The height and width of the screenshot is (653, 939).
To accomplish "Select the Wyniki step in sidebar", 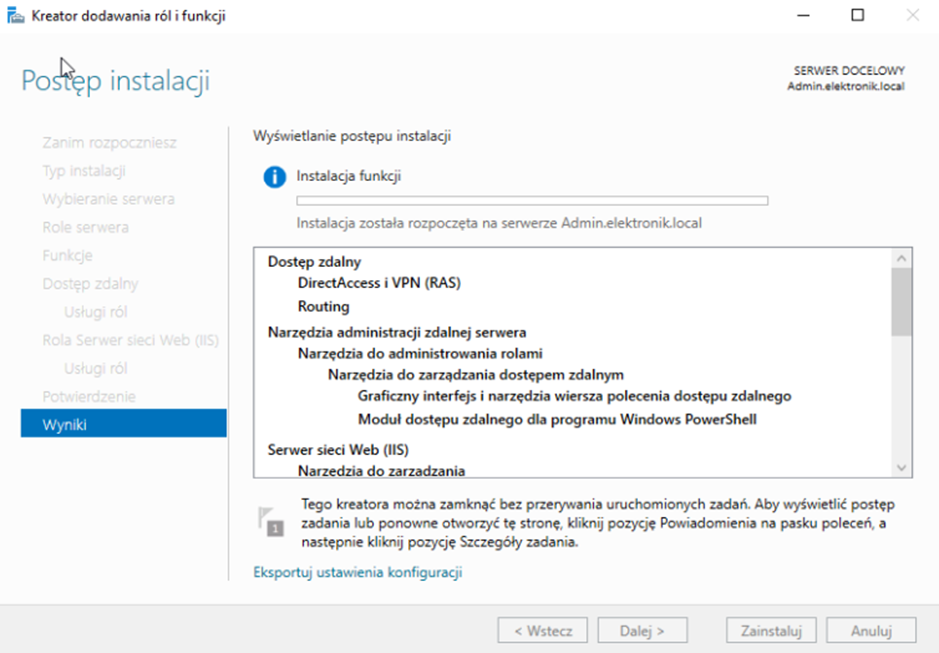I will (124, 425).
